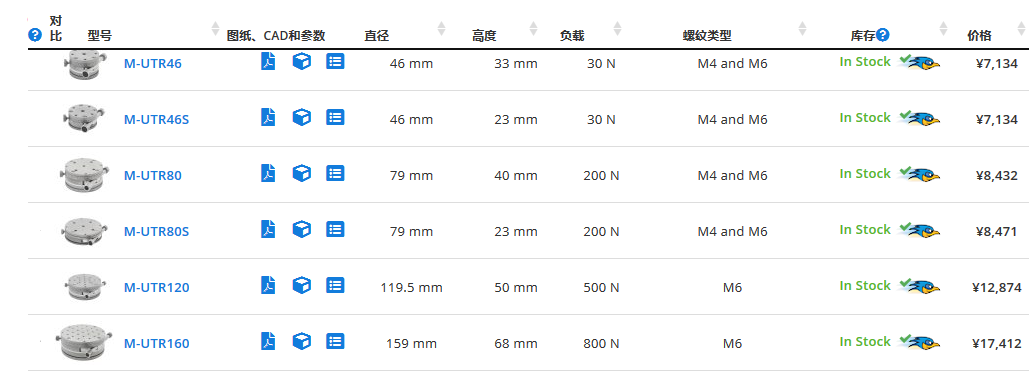Open PDF drawing for M-UTR46
1029x386 pixels.
click(268, 62)
